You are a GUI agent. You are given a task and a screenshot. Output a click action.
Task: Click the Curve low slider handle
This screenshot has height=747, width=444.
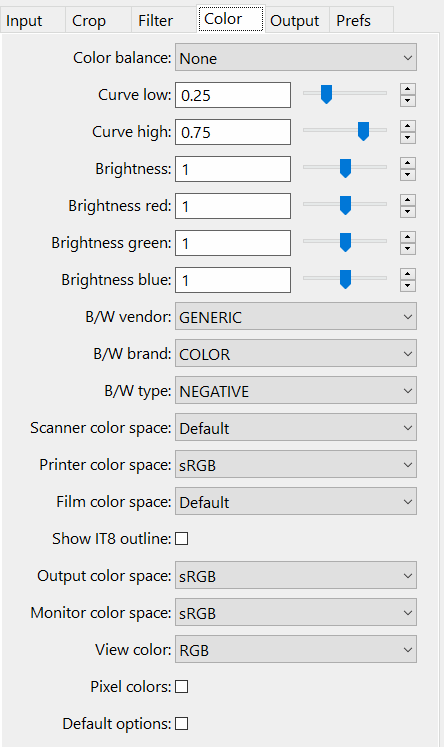point(326,94)
